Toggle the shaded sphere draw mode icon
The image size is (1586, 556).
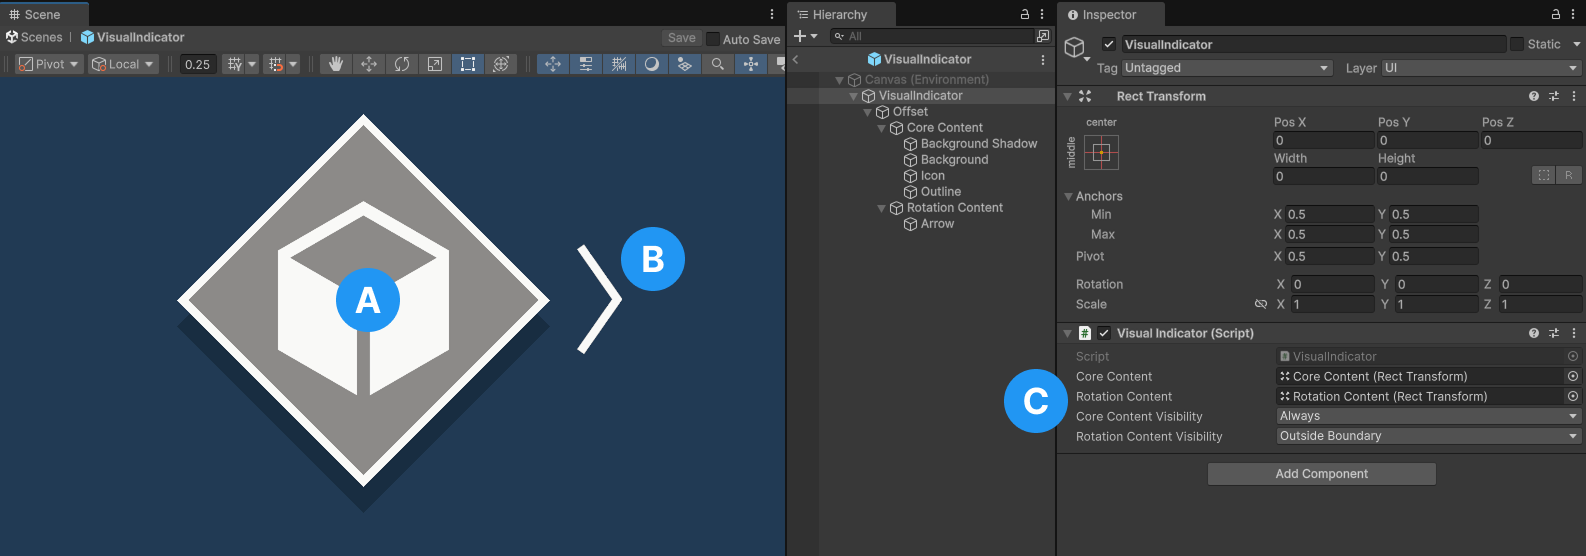click(652, 64)
